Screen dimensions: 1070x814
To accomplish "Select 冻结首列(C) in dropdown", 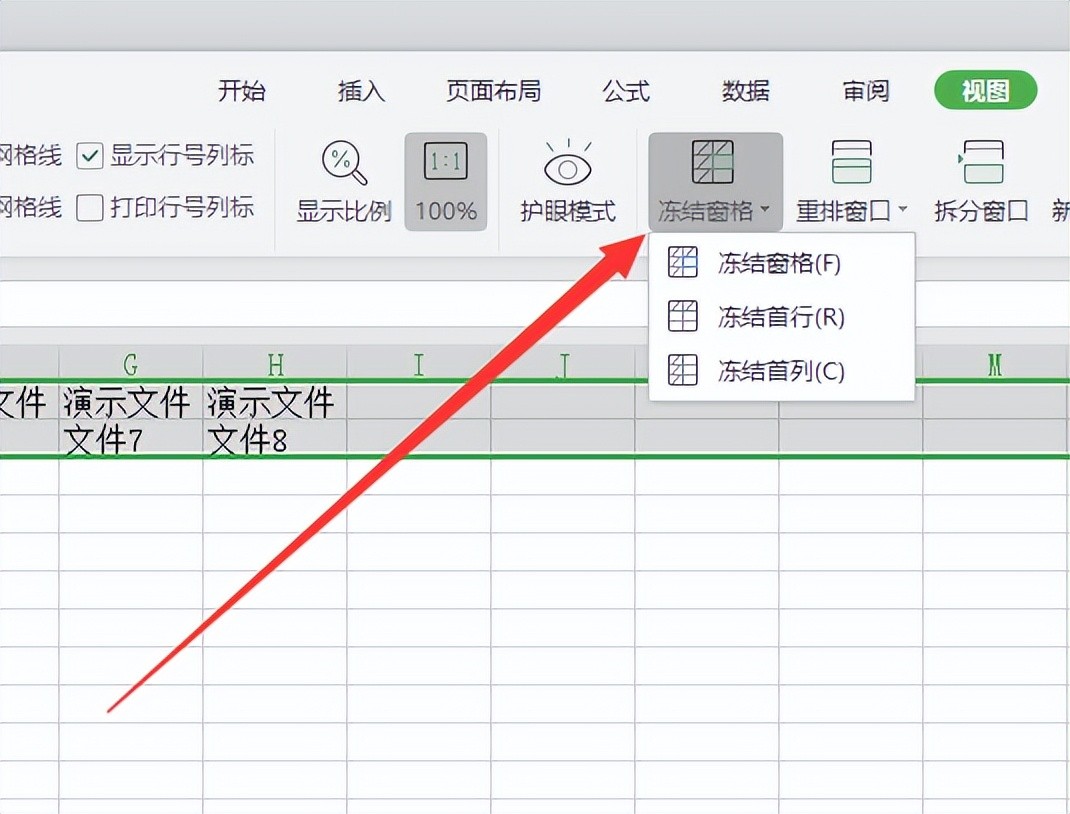I will click(781, 372).
